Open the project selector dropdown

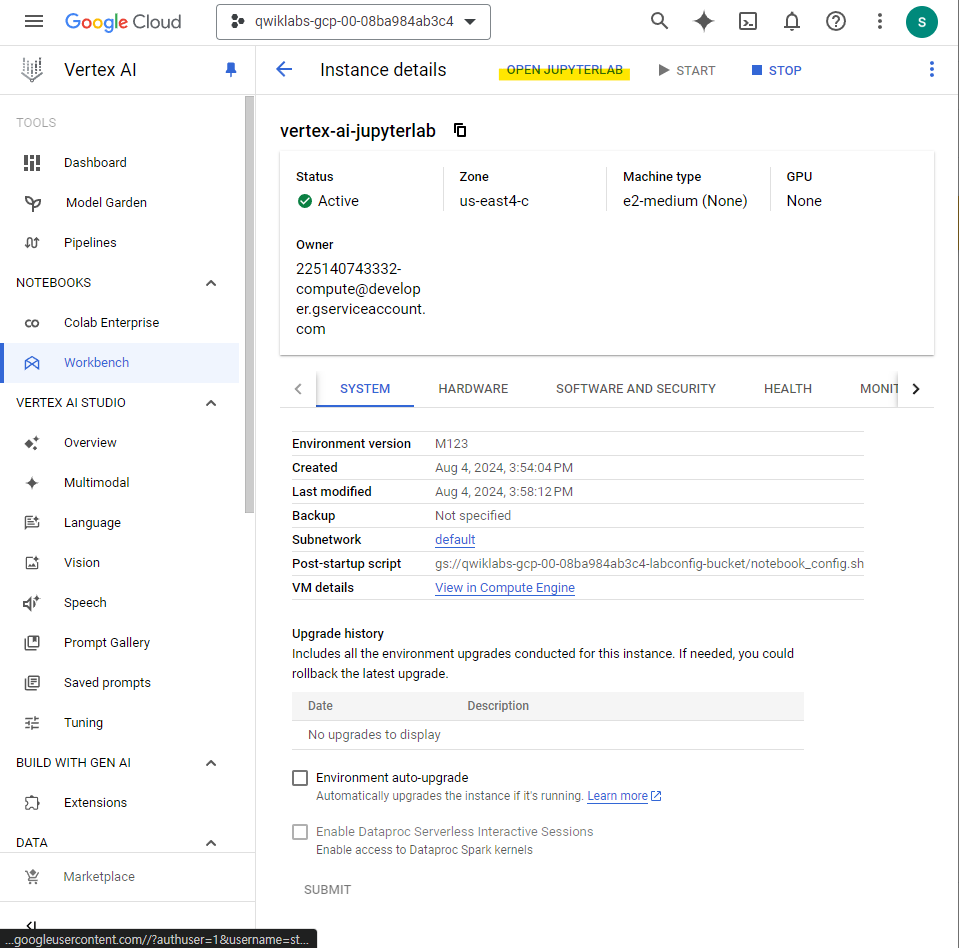pyautogui.click(x=353, y=22)
